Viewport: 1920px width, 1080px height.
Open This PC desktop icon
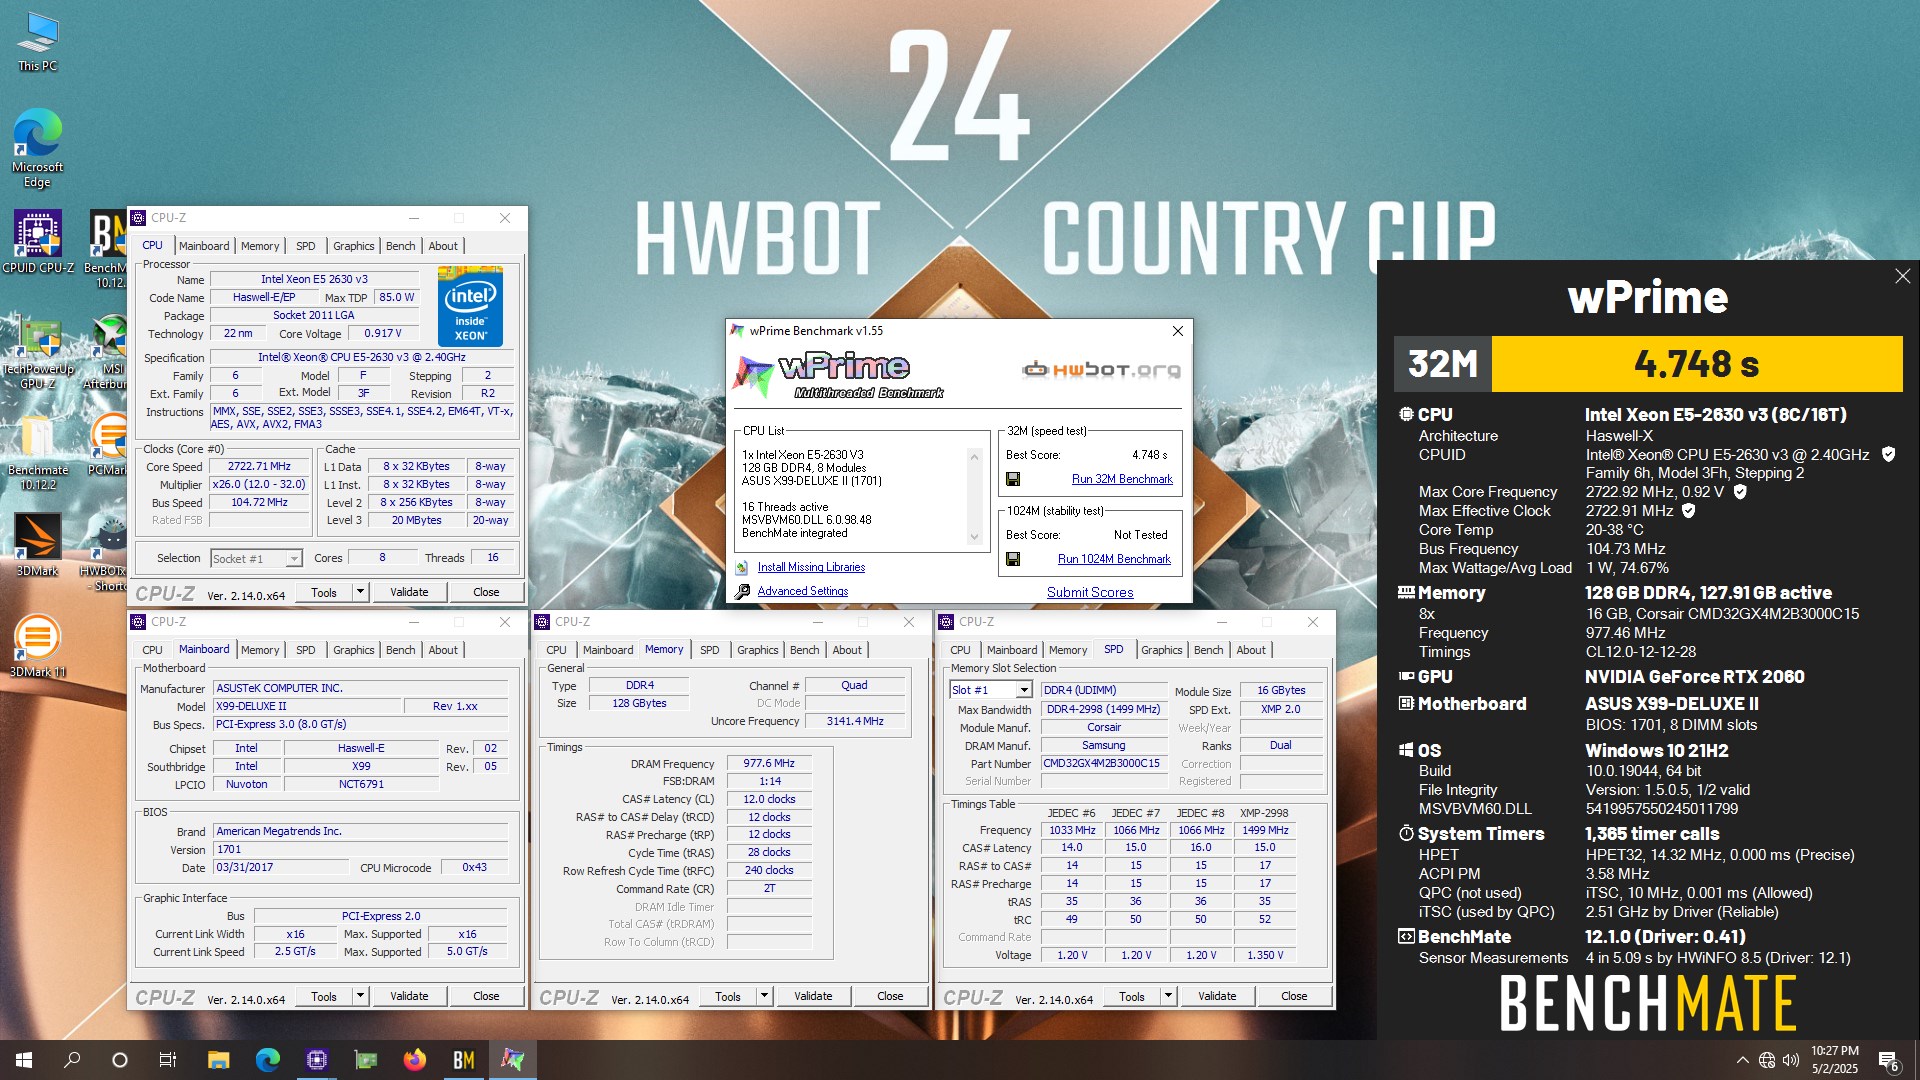pyautogui.click(x=37, y=41)
